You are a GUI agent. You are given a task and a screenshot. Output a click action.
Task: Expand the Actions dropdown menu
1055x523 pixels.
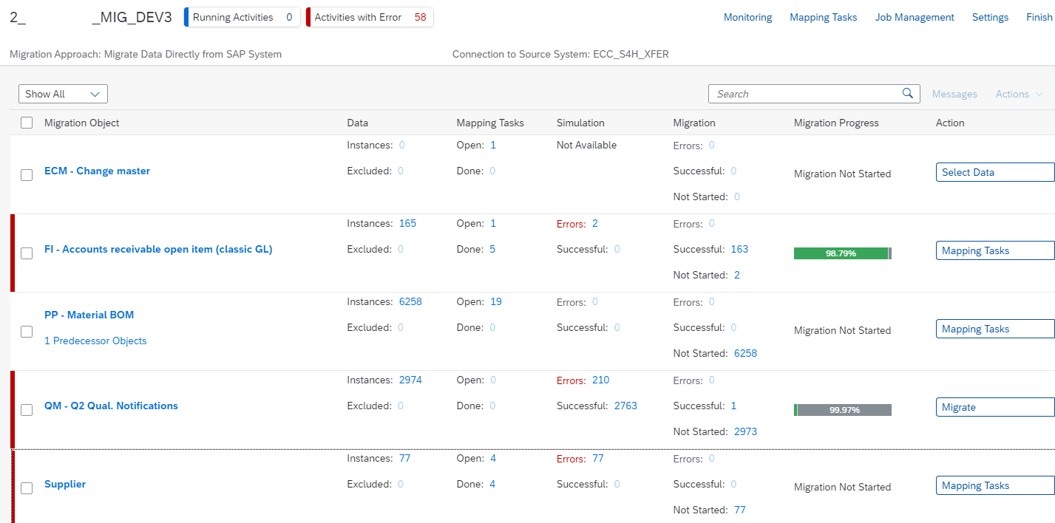click(1019, 94)
